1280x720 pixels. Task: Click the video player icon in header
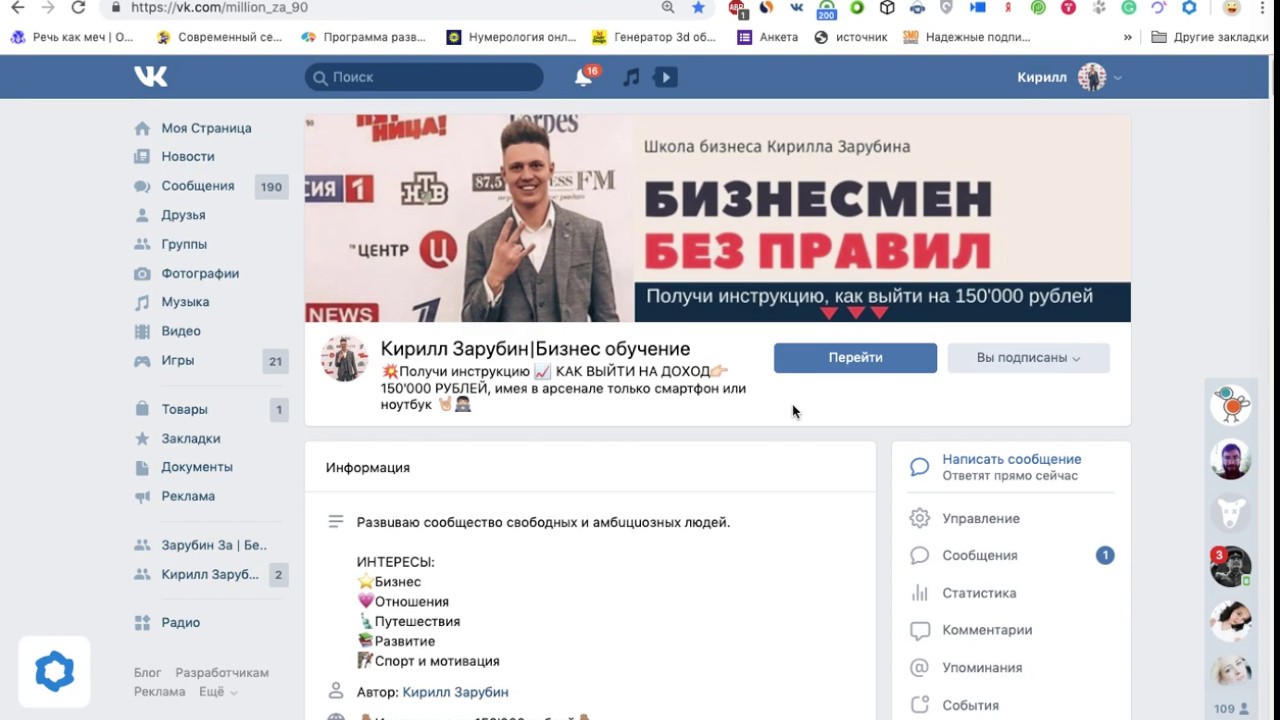click(666, 77)
